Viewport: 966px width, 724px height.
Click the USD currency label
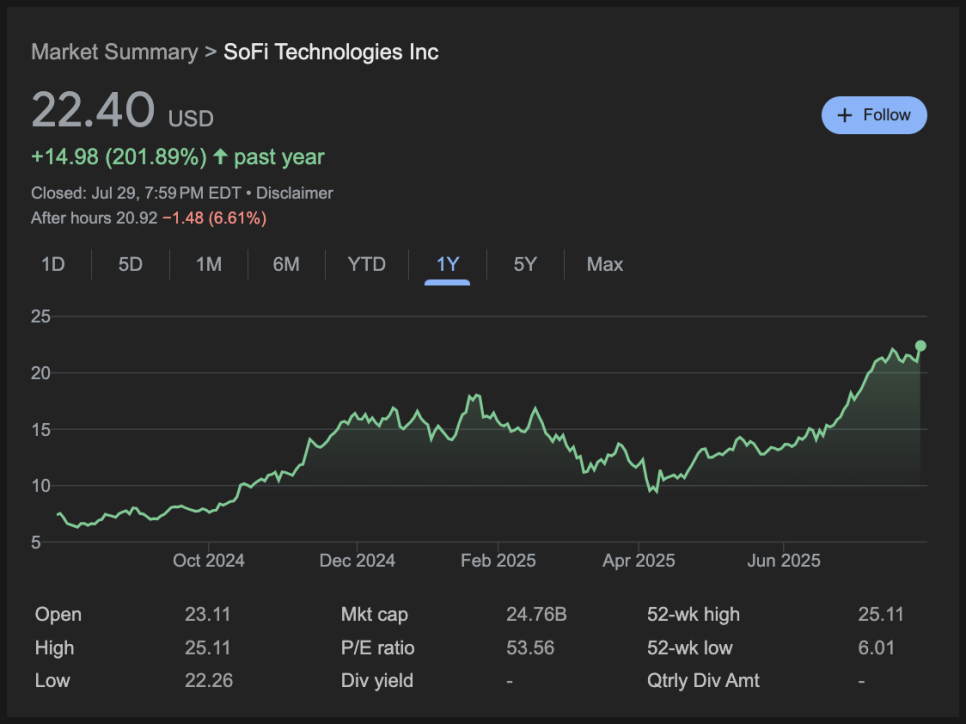point(191,118)
